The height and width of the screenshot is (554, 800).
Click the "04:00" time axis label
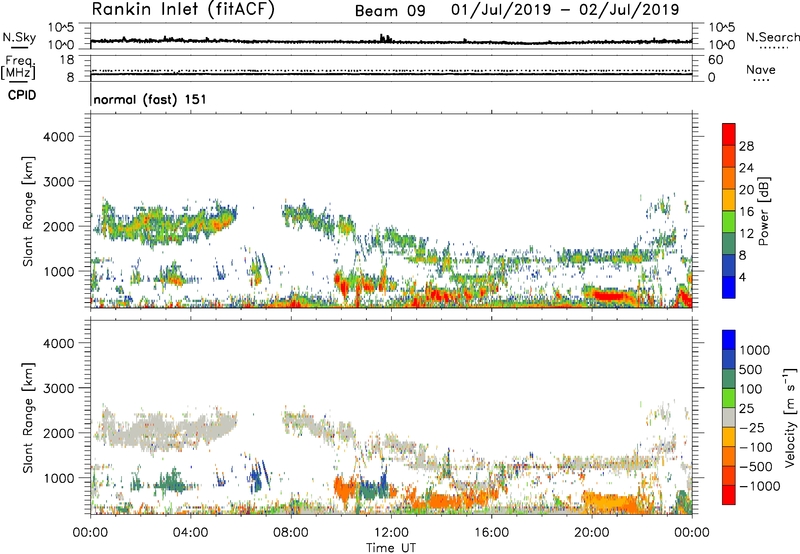[190, 533]
